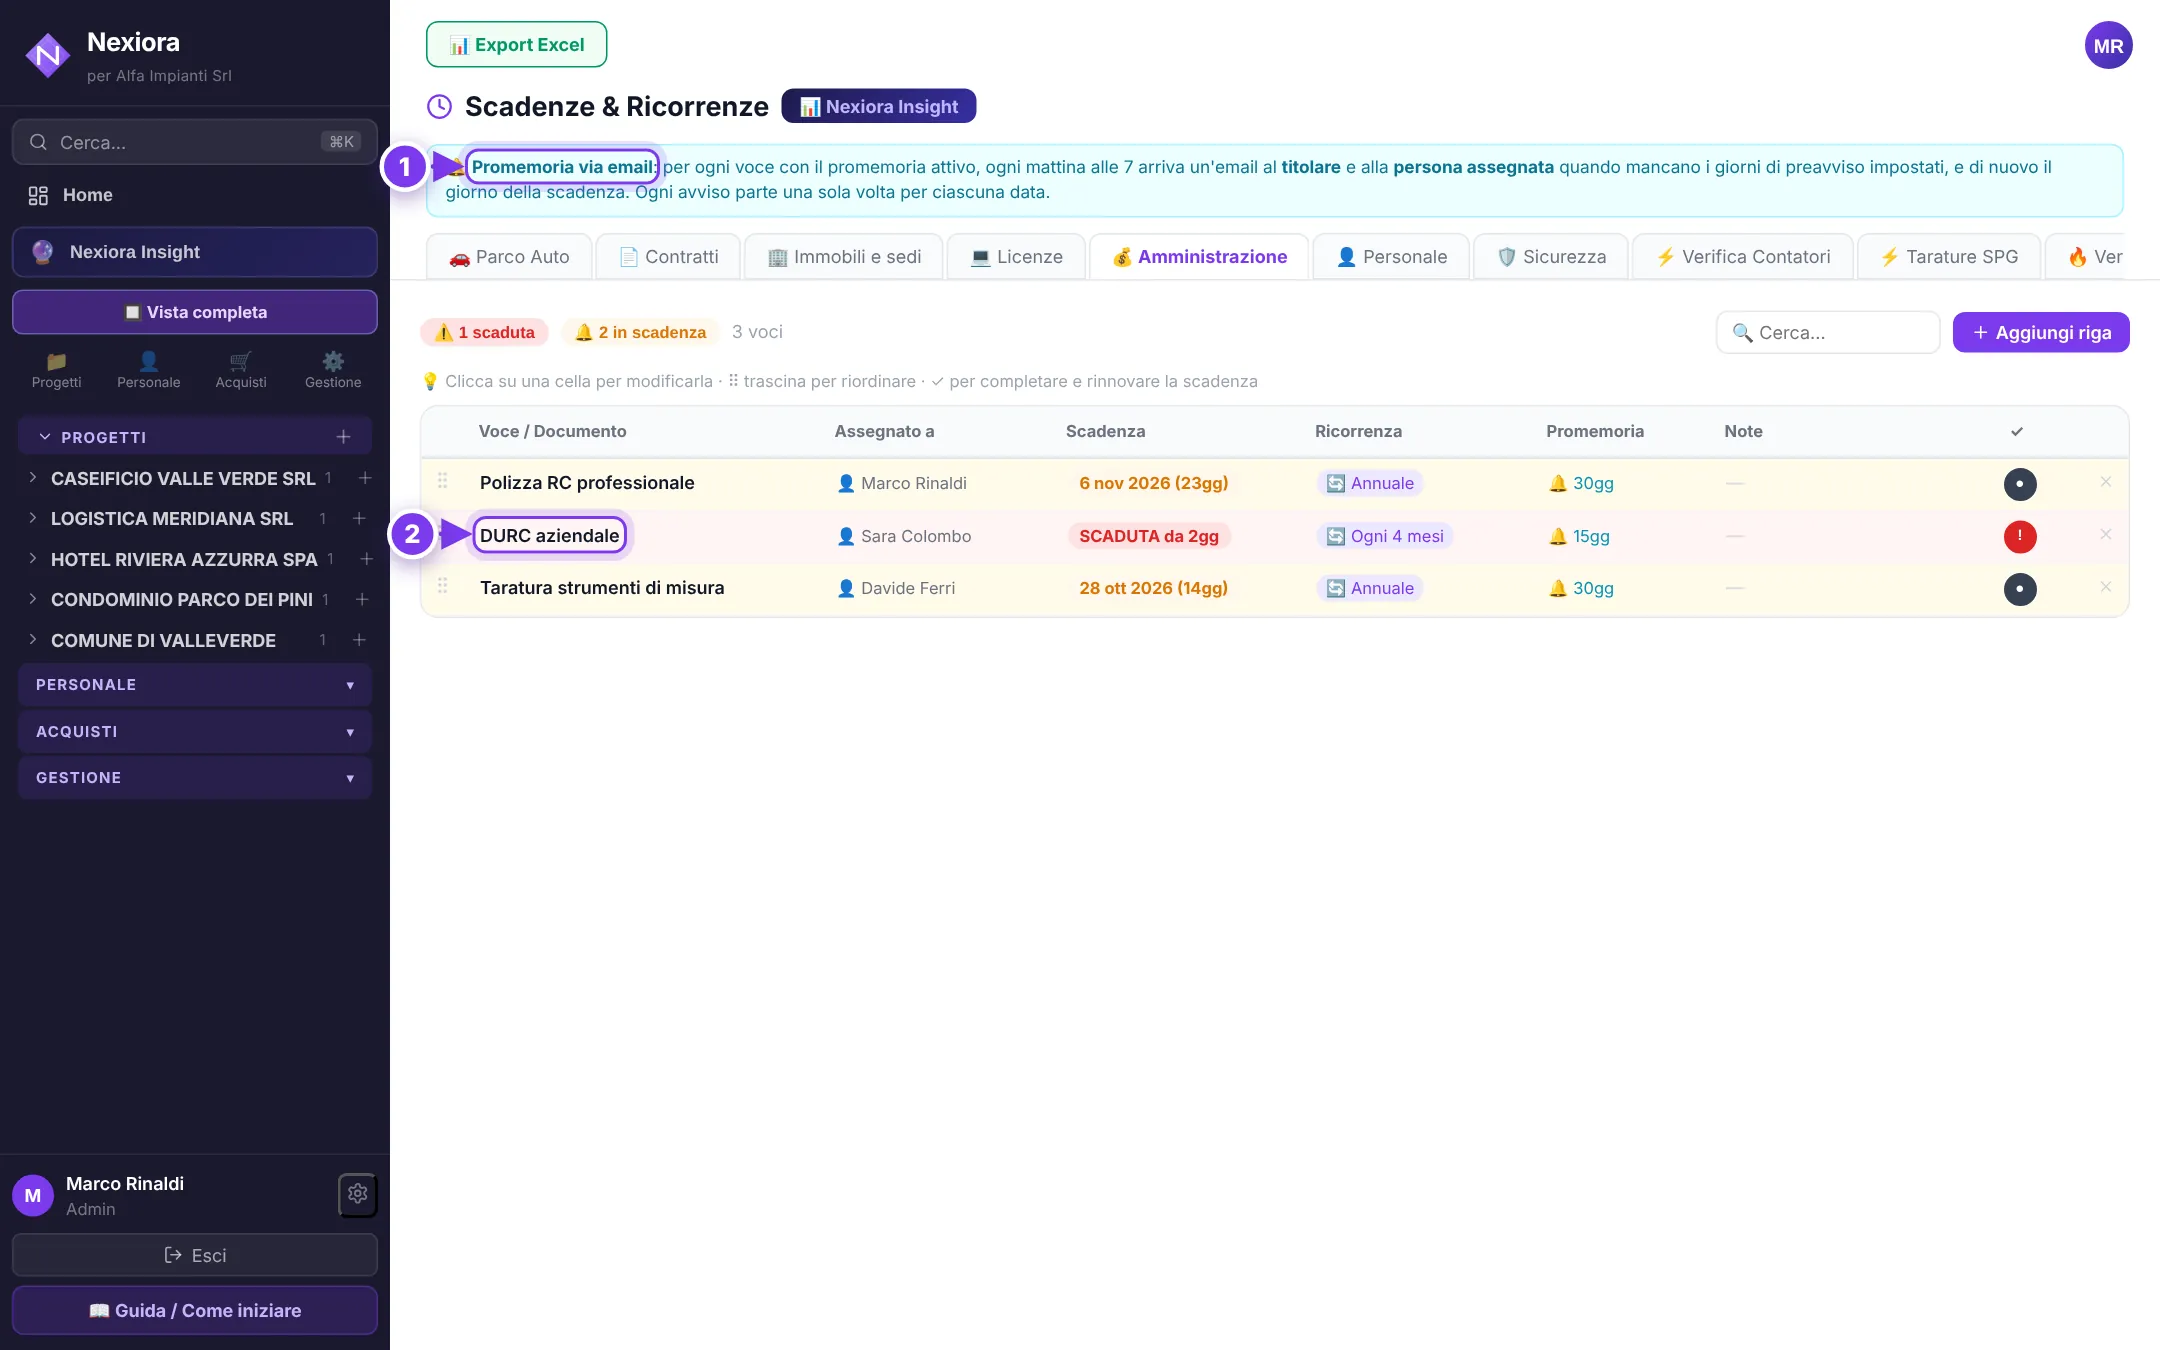Grab drag handle of Polizza RC professionale
The height and width of the screenshot is (1350, 2160).
coord(442,481)
